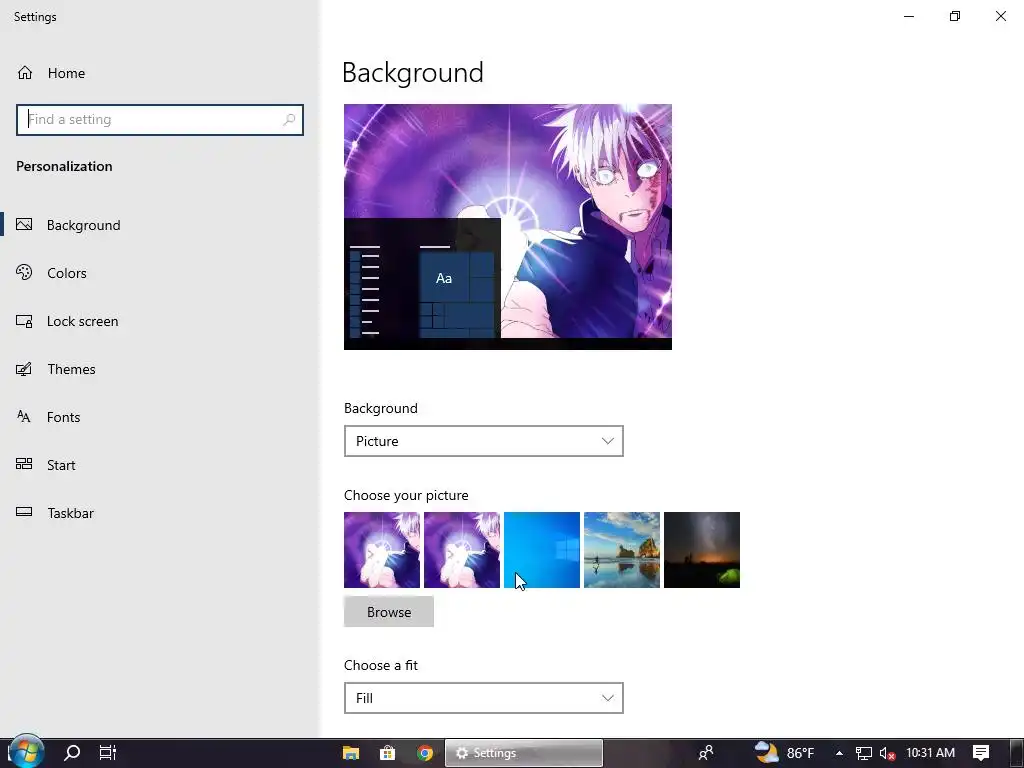Select the second anime picture thumbnail
Screen dimensions: 1024x768
click(x=462, y=550)
